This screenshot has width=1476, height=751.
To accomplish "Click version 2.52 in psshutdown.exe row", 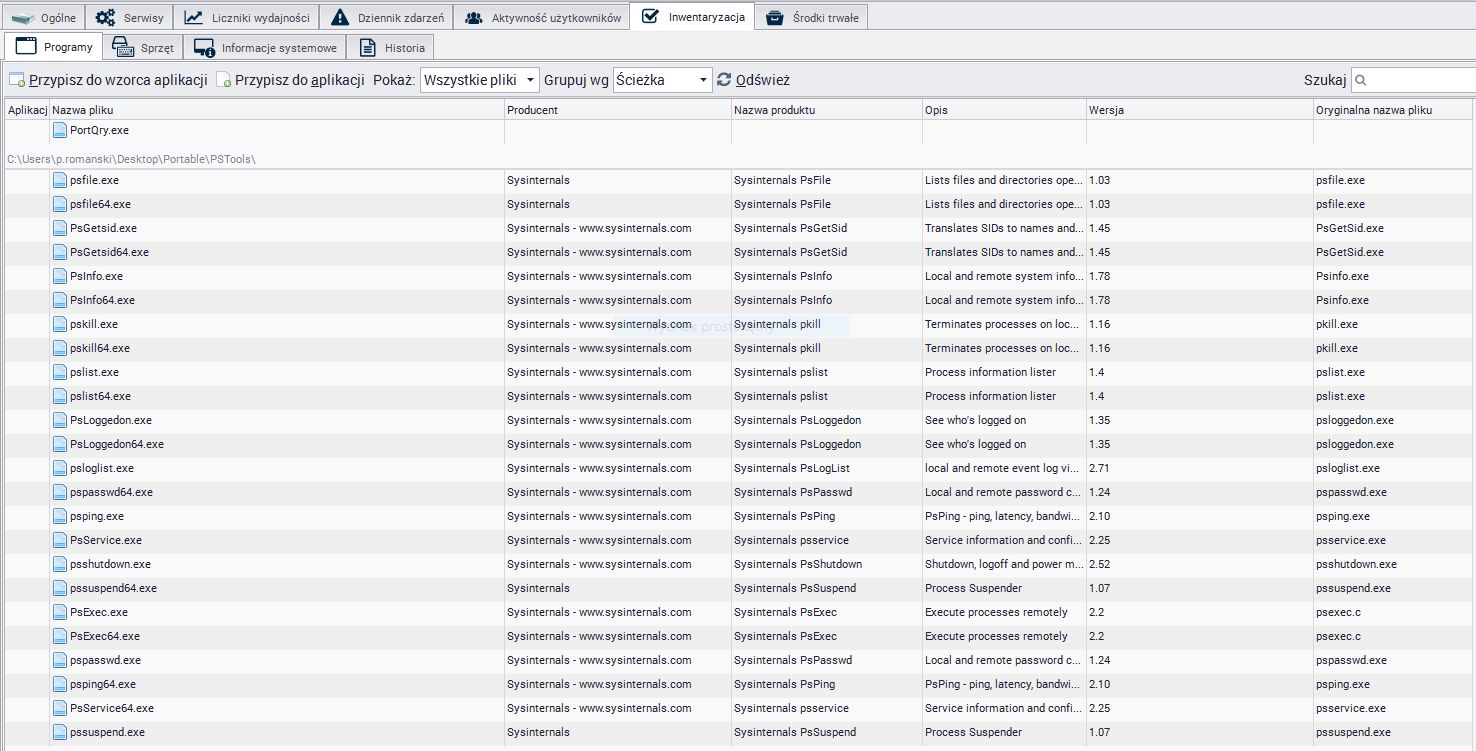I will tap(1099, 565).
